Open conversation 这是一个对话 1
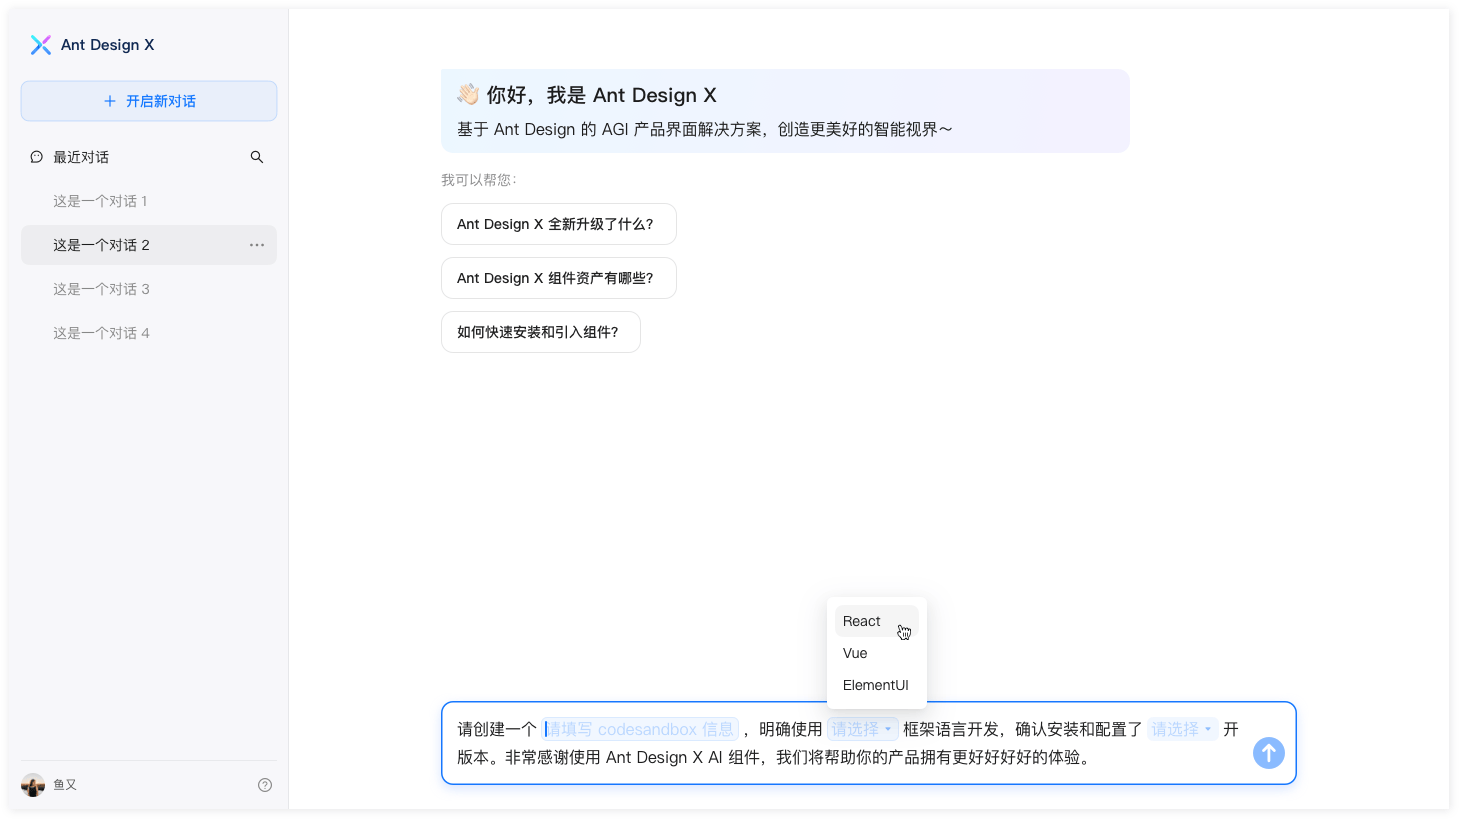Viewport: 1460px width, 820px height. [x=149, y=201]
